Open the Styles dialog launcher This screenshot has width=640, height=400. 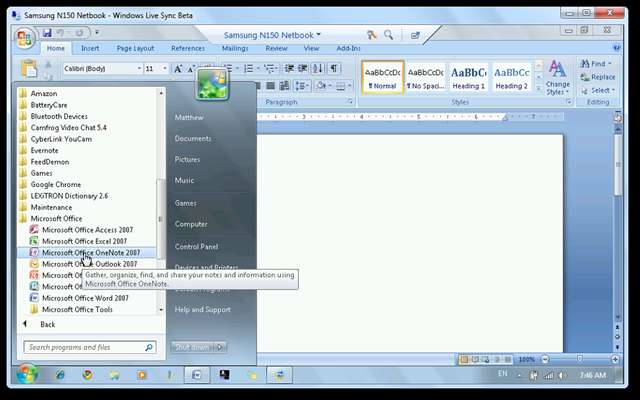coord(569,102)
